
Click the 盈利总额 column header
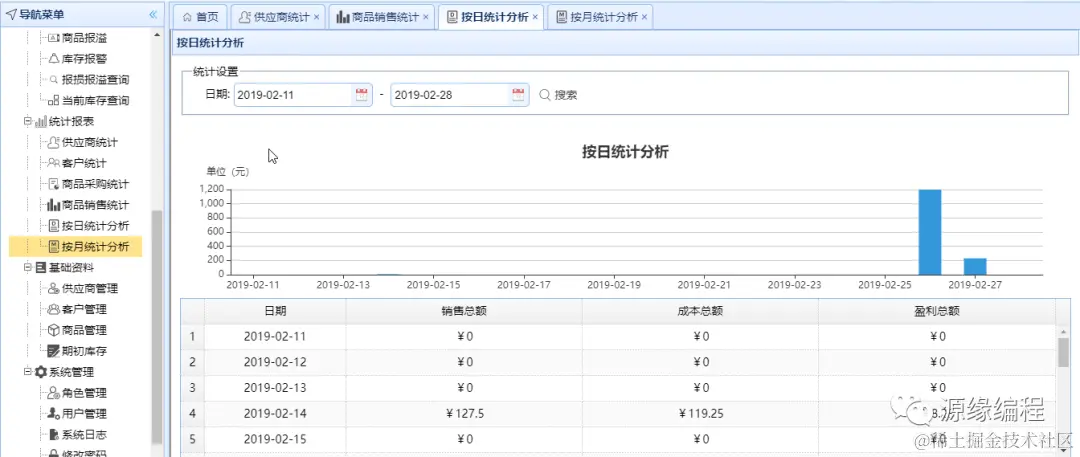pyautogui.click(x=937, y=311)
